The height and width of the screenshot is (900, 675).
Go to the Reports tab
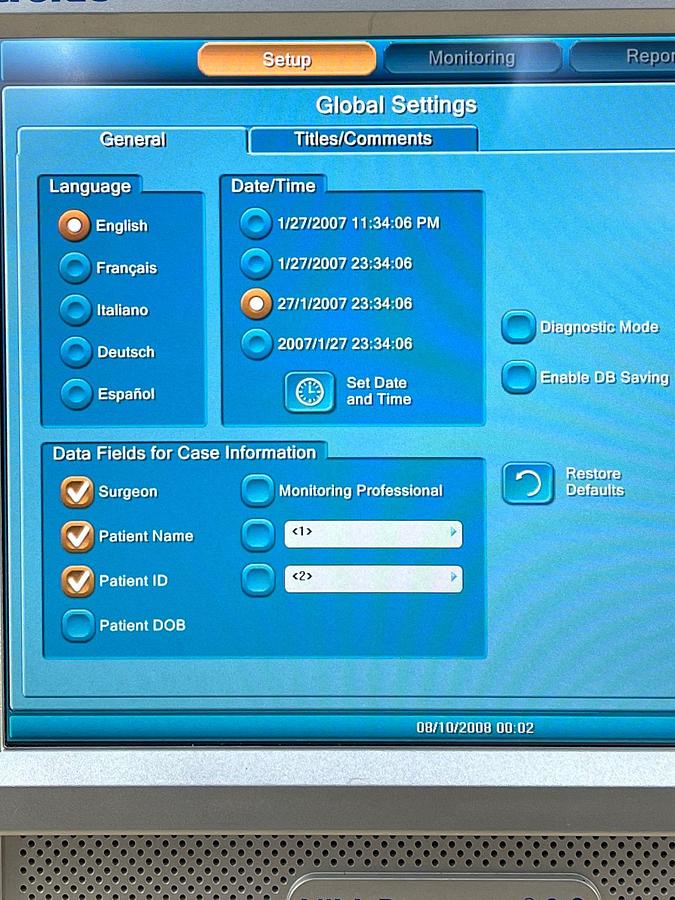click(x=623, y=56)
